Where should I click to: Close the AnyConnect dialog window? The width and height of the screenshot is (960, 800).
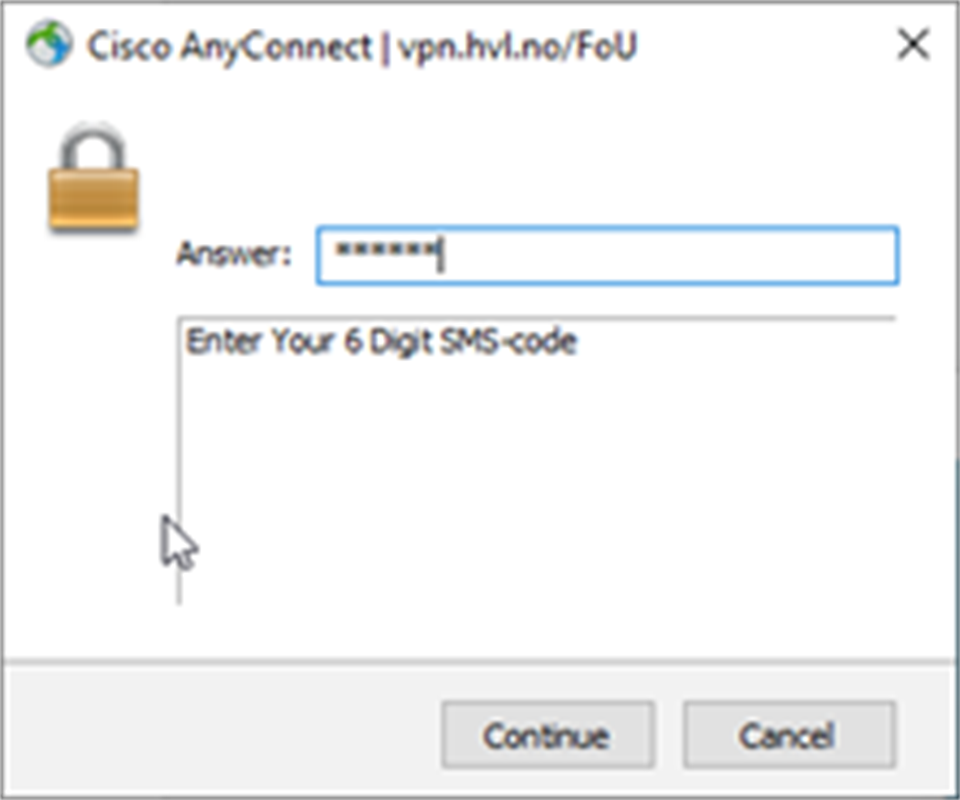914,45
